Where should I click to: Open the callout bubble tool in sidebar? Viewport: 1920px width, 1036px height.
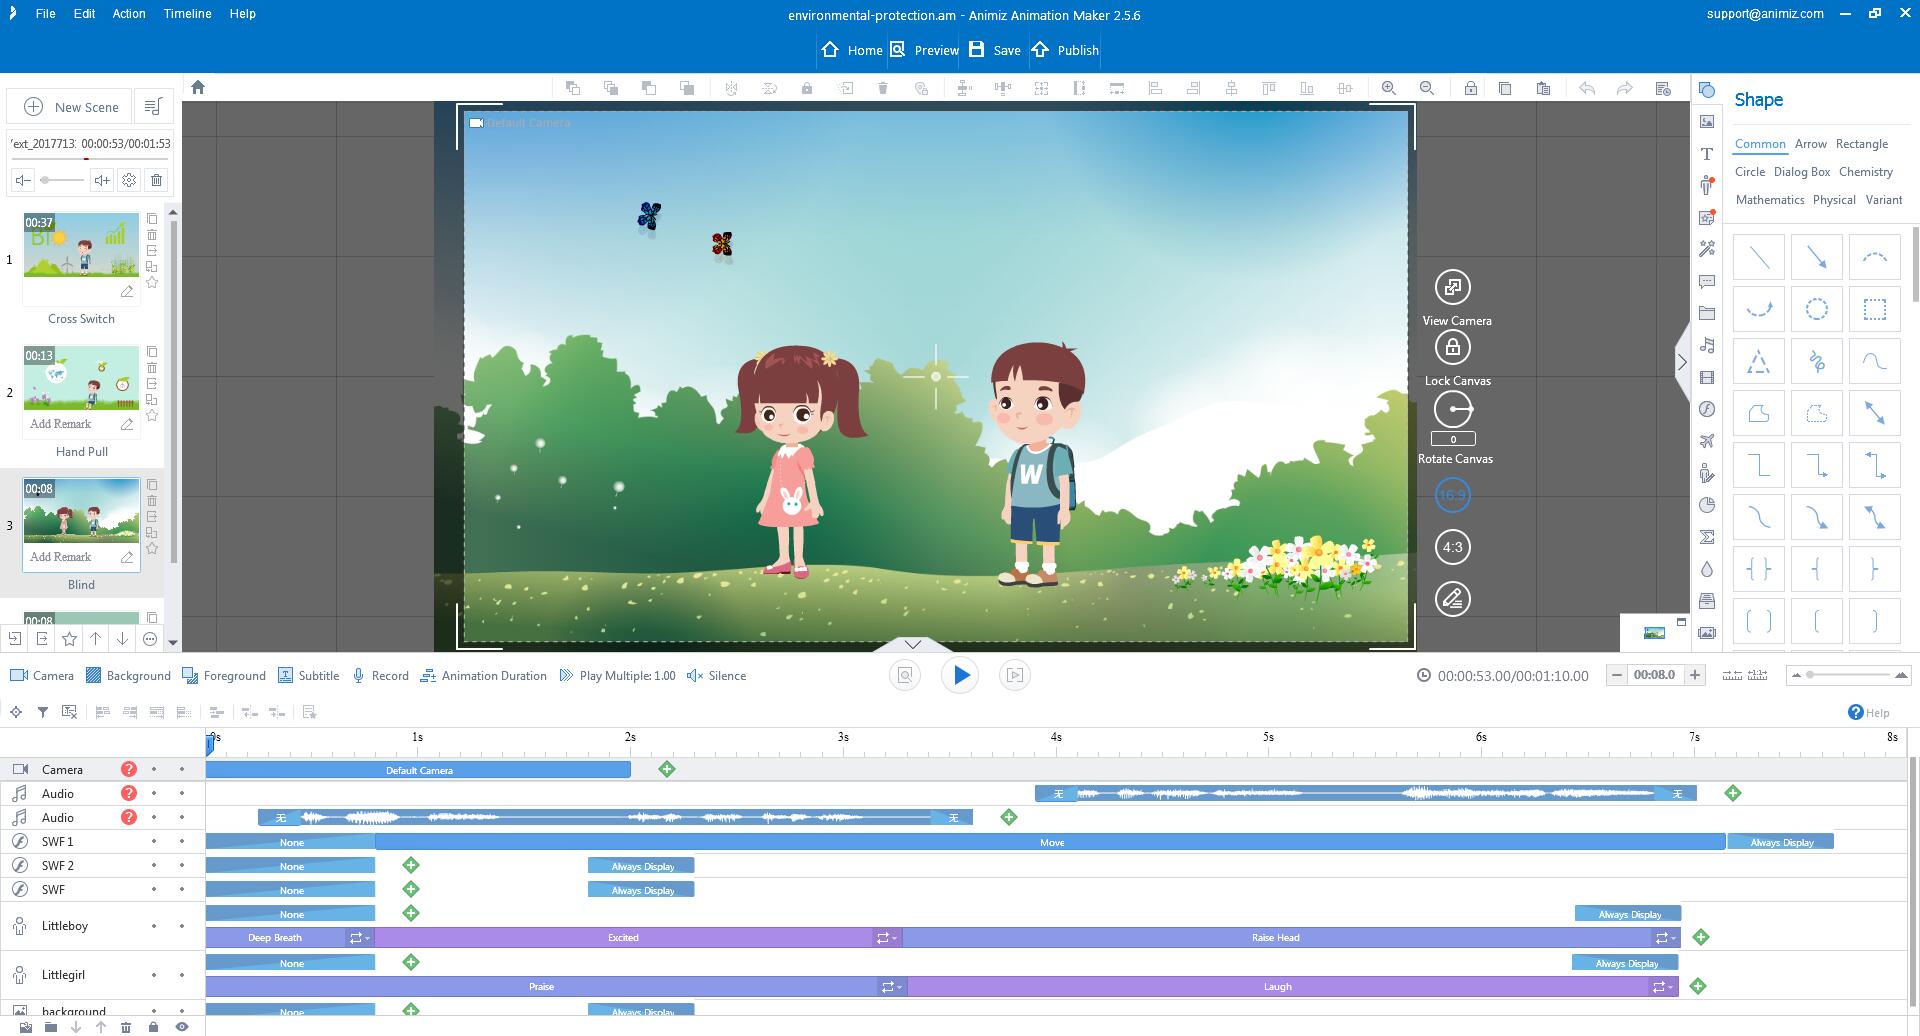click(x=1707, y=282)
